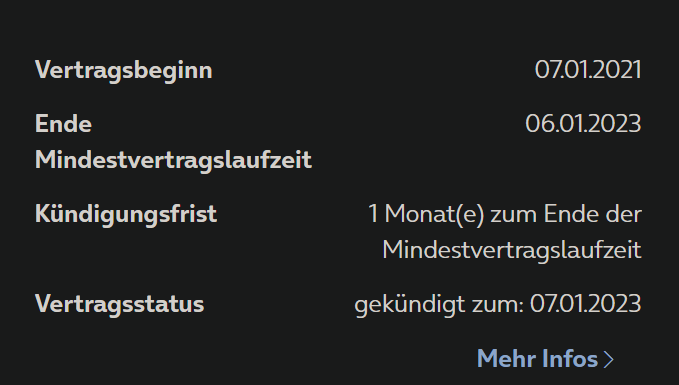Click the text 1 Monat(e)

(x=426, y=214)
